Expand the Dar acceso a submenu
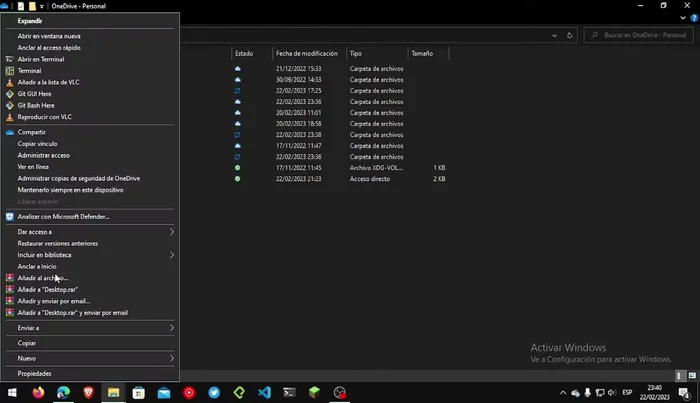The width and height of the screenshot is (700, 403). (x=90, y=232)
